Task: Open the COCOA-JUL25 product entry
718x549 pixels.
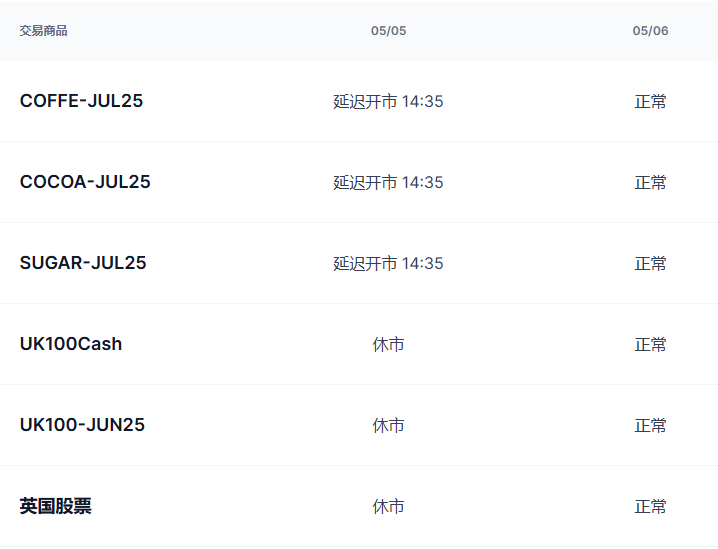Action: click(x=85, y=182)
